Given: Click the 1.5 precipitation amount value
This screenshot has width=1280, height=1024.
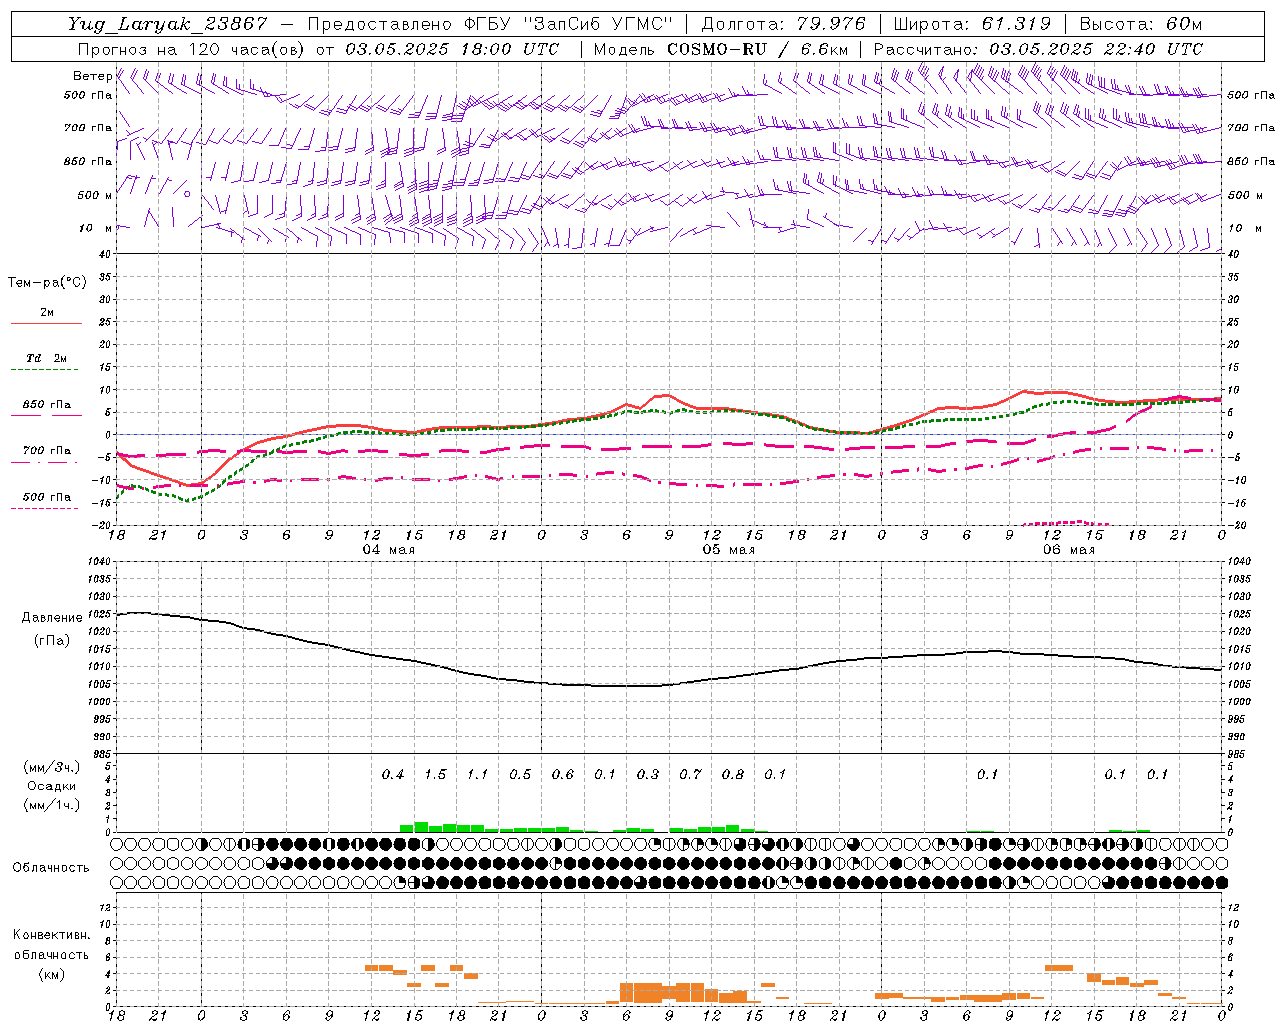Looking at the screenshot, I should point(435,774).
